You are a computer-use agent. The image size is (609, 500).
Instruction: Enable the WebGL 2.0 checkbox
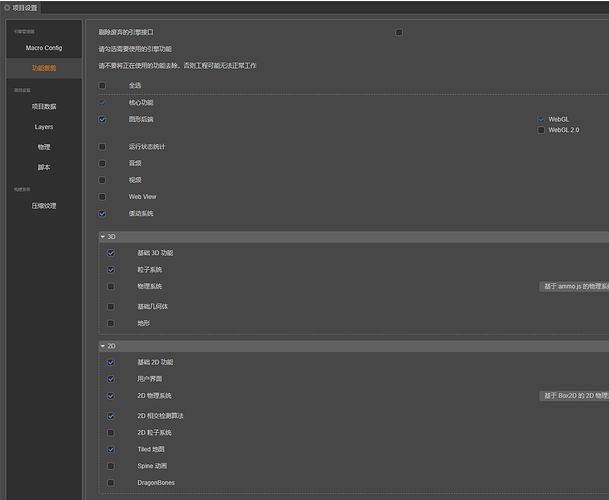point(541,130)
